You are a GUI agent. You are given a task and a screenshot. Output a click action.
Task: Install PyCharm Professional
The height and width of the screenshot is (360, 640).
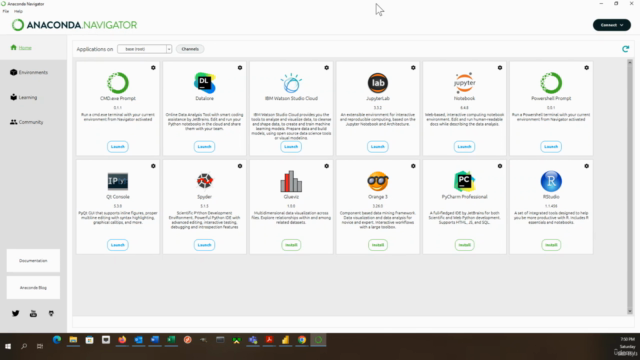464,245
